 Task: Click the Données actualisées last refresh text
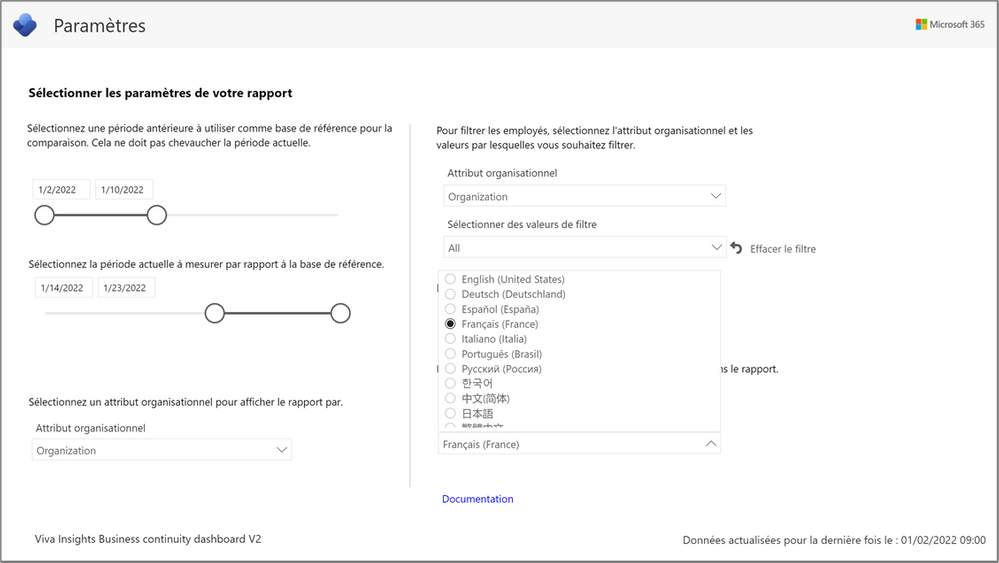tap(834, 540)
